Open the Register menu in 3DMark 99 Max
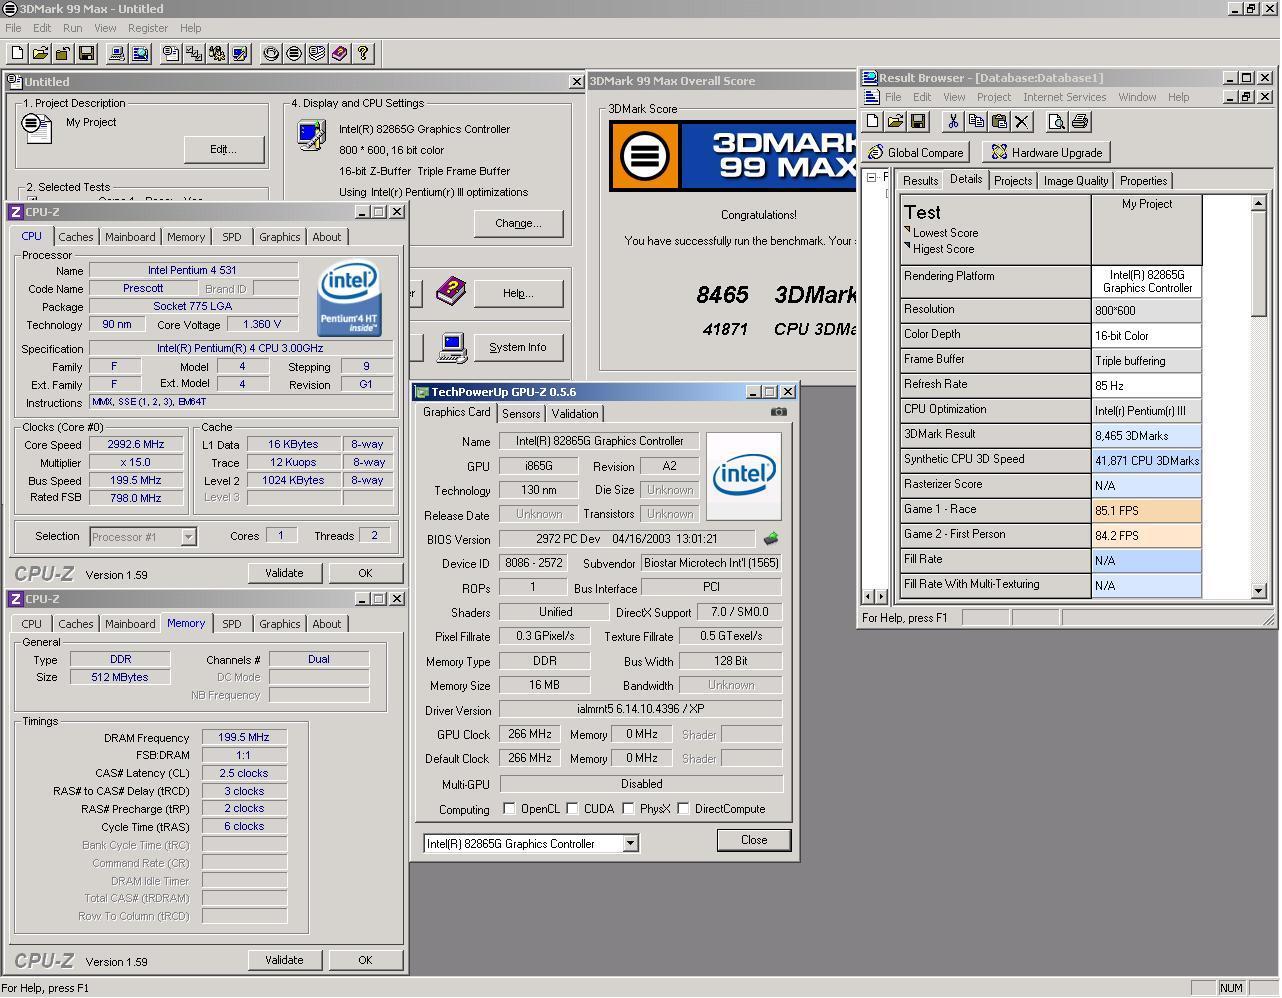1282x998 pixels. (148, 28)
